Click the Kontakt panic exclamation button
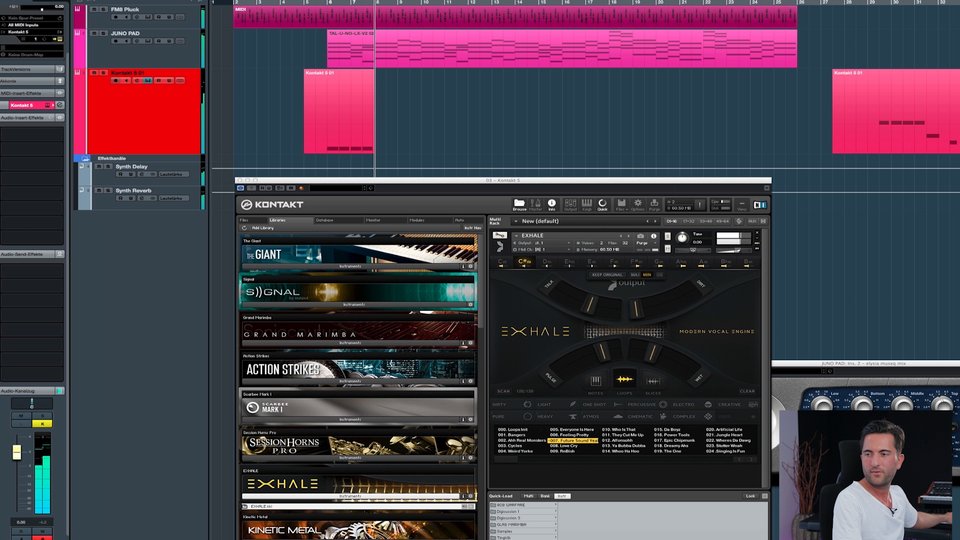 pyautogui.click(x=700, y=205)
